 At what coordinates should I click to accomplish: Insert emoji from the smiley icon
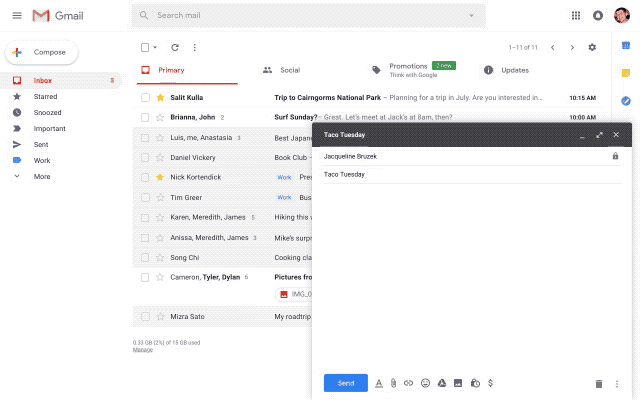425,383
